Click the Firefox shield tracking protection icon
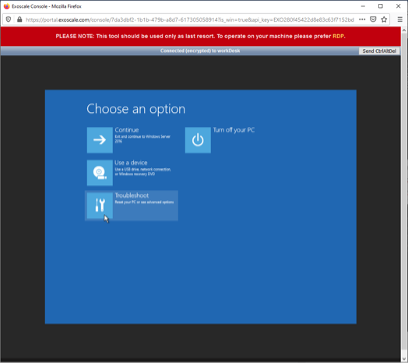This screenshot has width=408, height=364. pos(9,19)
